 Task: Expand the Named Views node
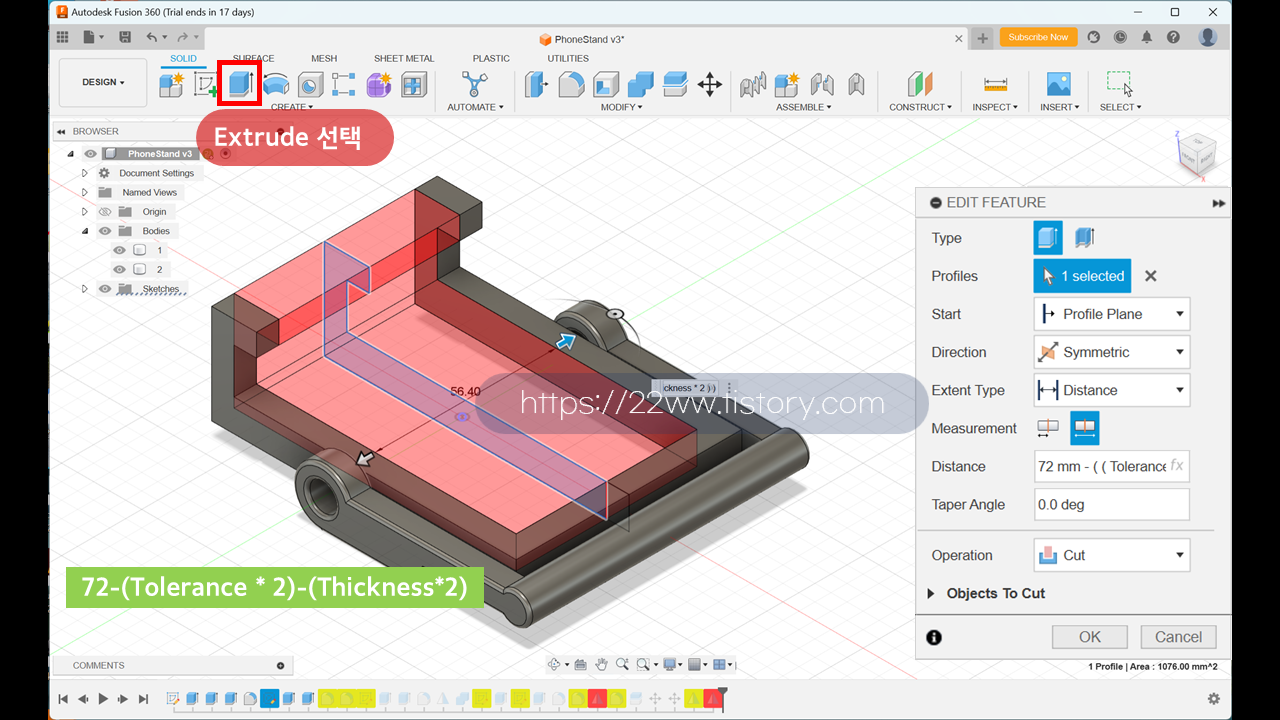(85, 192)
